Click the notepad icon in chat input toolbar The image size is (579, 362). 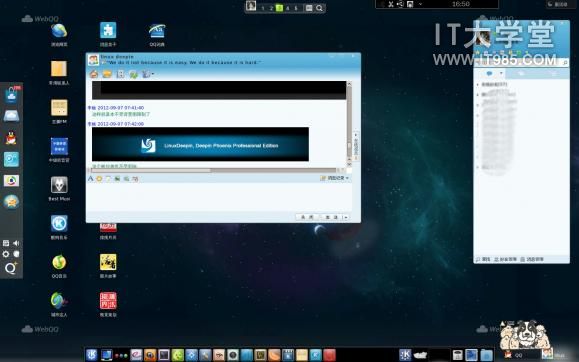[x=108, y=179]
